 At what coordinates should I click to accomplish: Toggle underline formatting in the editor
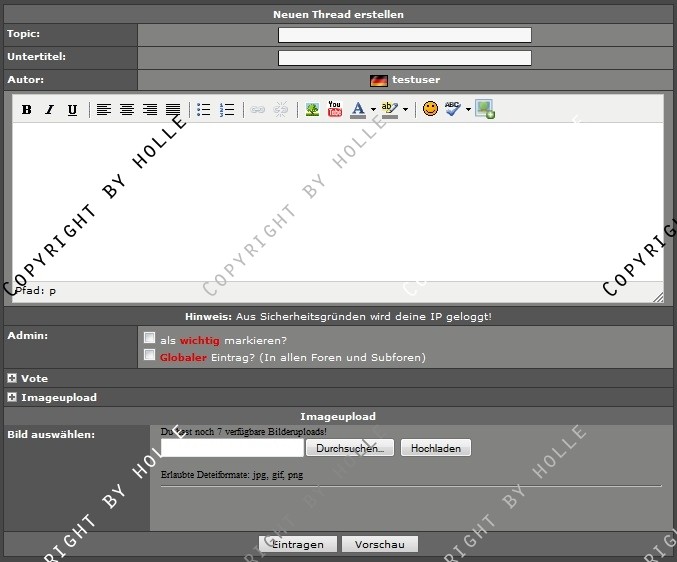(x=73, y=110)
